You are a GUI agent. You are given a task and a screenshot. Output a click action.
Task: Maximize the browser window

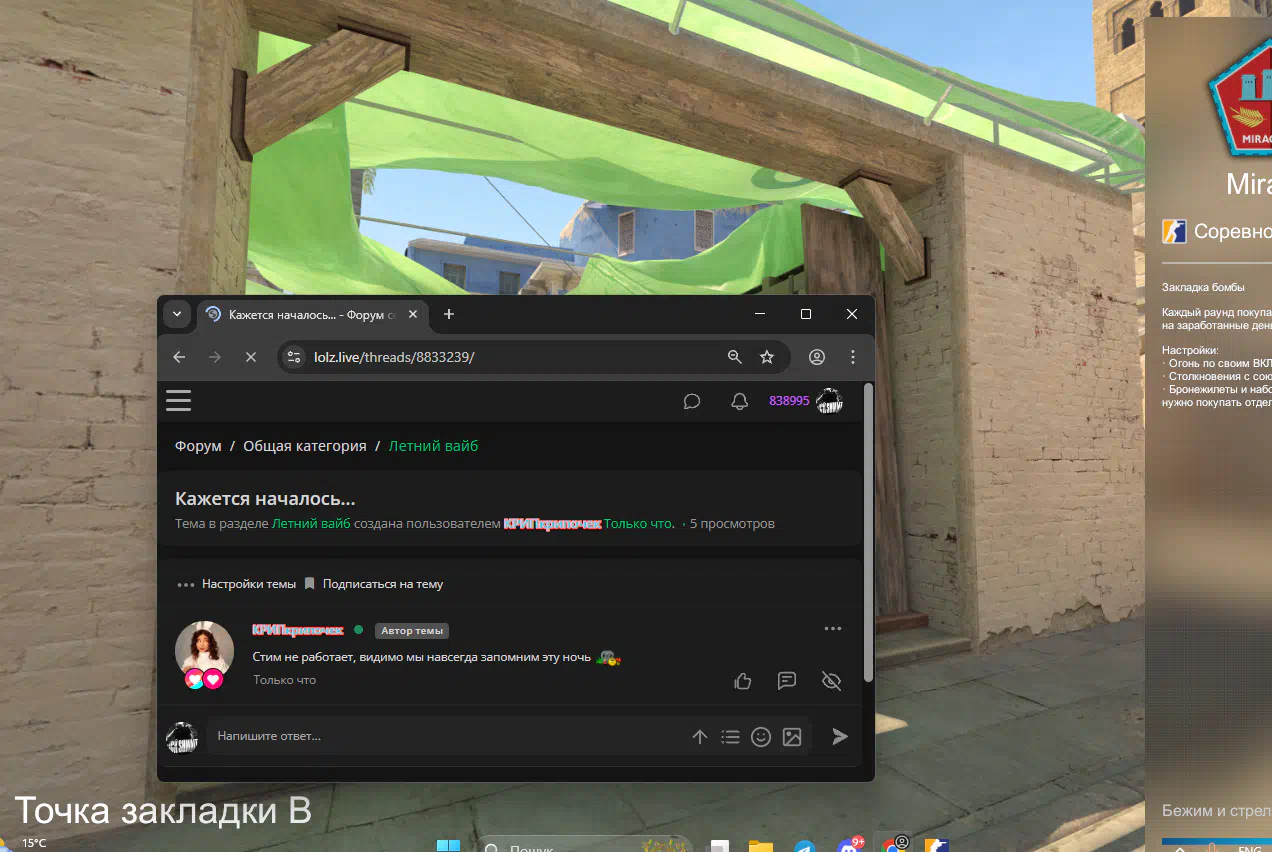(x=806, y=314)
